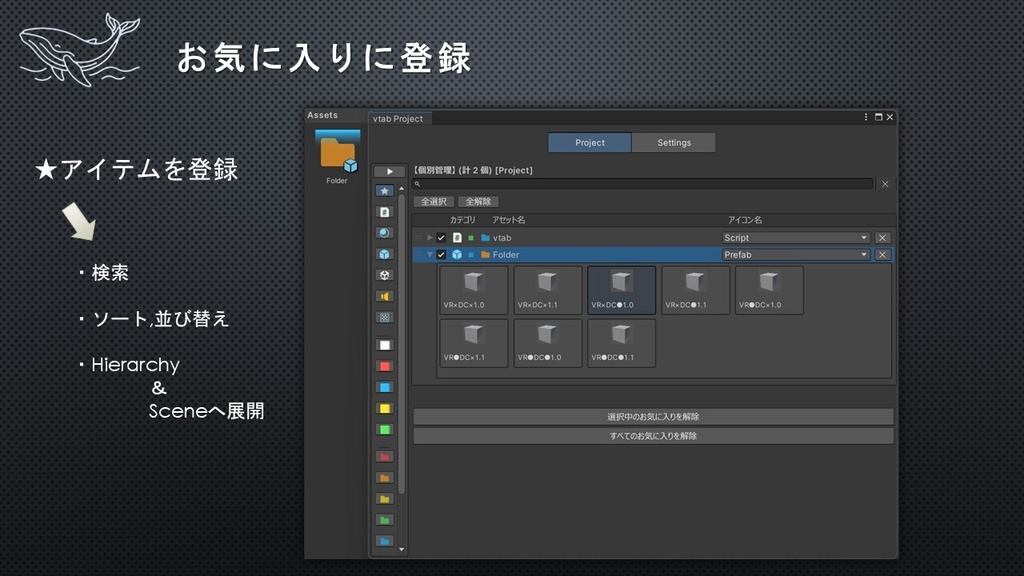
Task: Expand the vtab row disclosure triangle
Action: 430,238
